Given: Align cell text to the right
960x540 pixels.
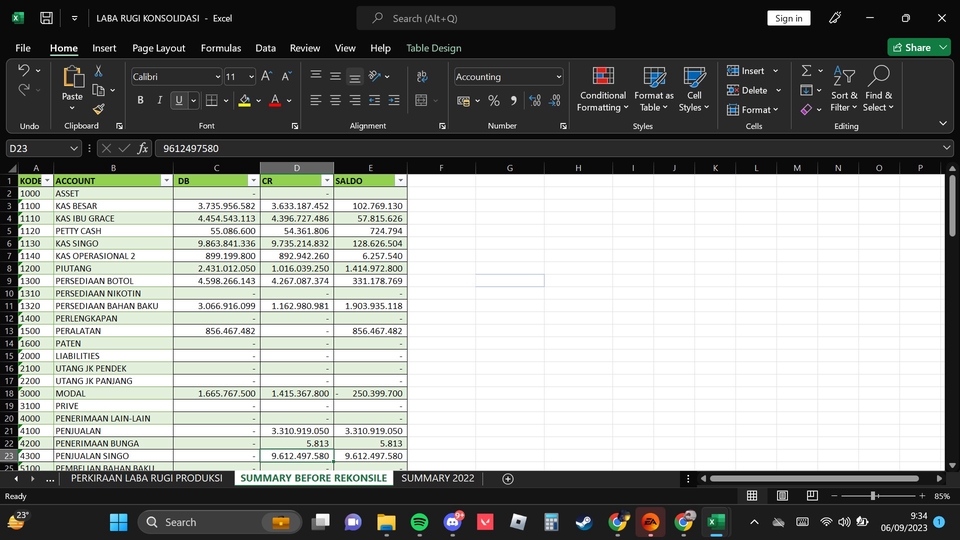Looking at the screenshot, I should click(354, 100).
